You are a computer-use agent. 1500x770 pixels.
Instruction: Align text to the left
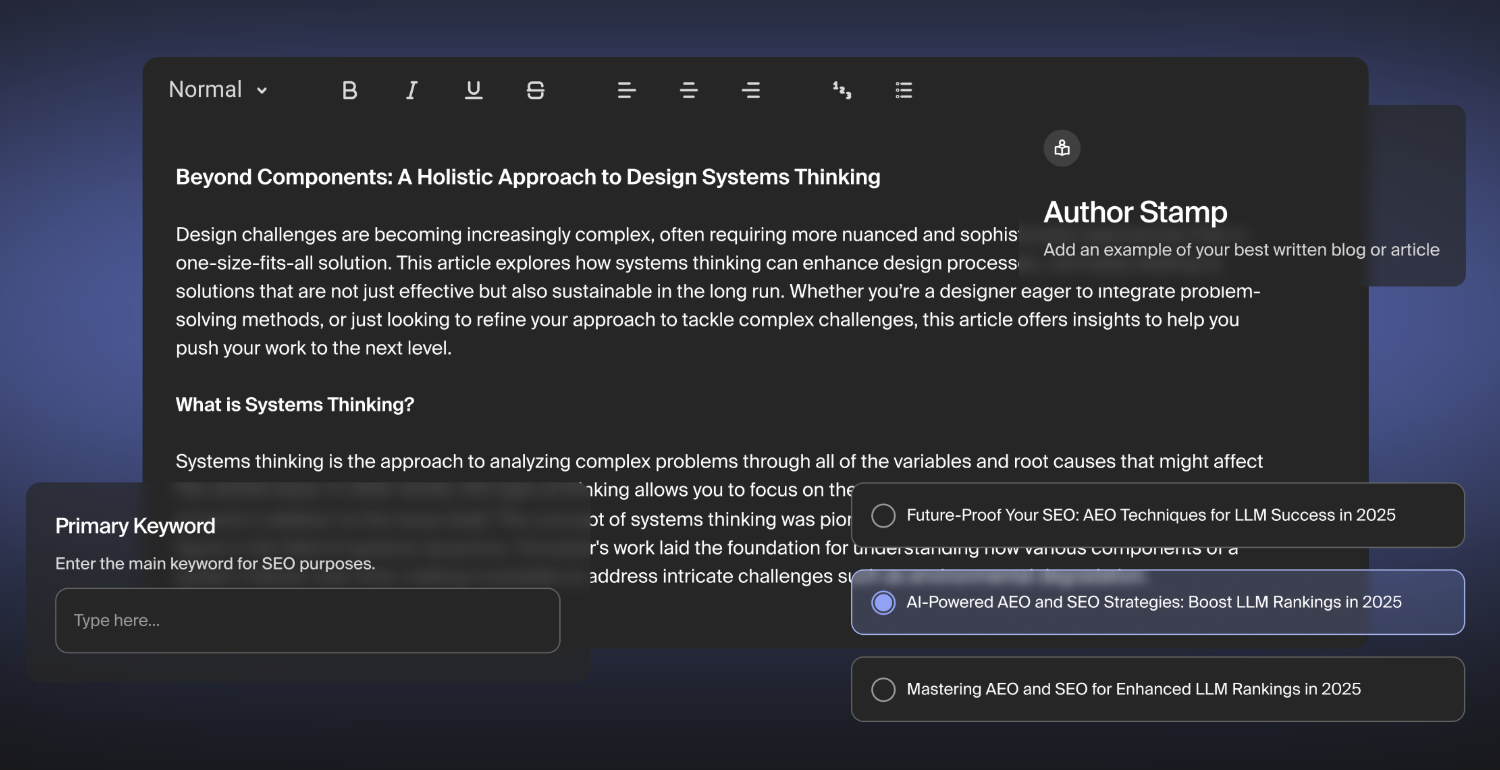point(627,90)
